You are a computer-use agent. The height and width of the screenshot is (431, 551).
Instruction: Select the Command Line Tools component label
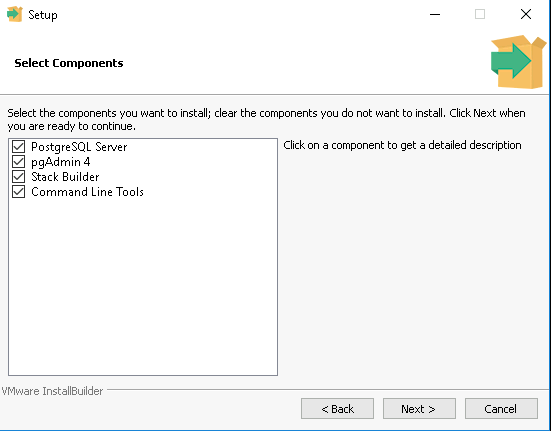(87, 192)
